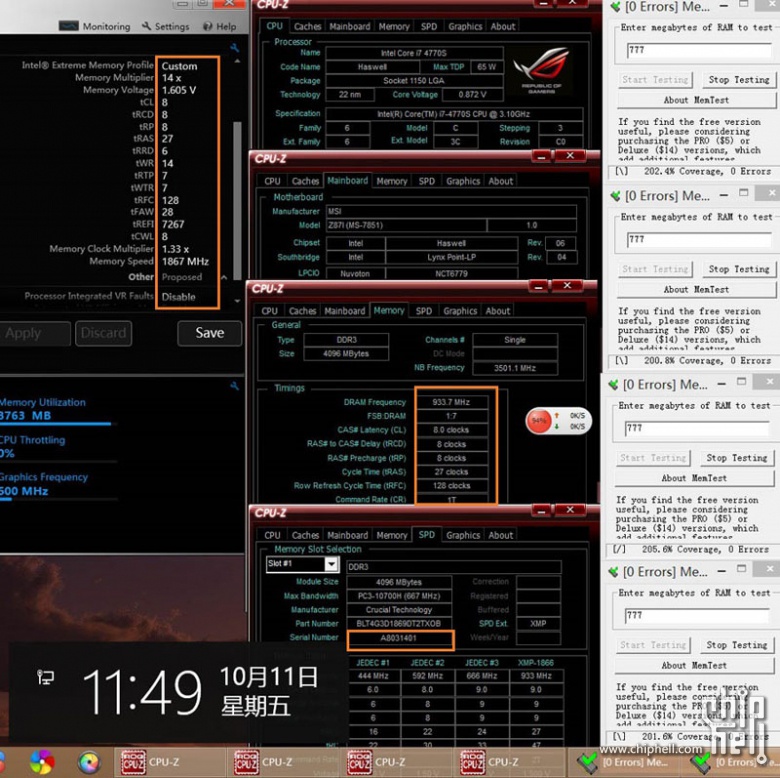Open Settings in Intel XTU top bar
The image size is (780, 778).
click(x=166, y=26)
